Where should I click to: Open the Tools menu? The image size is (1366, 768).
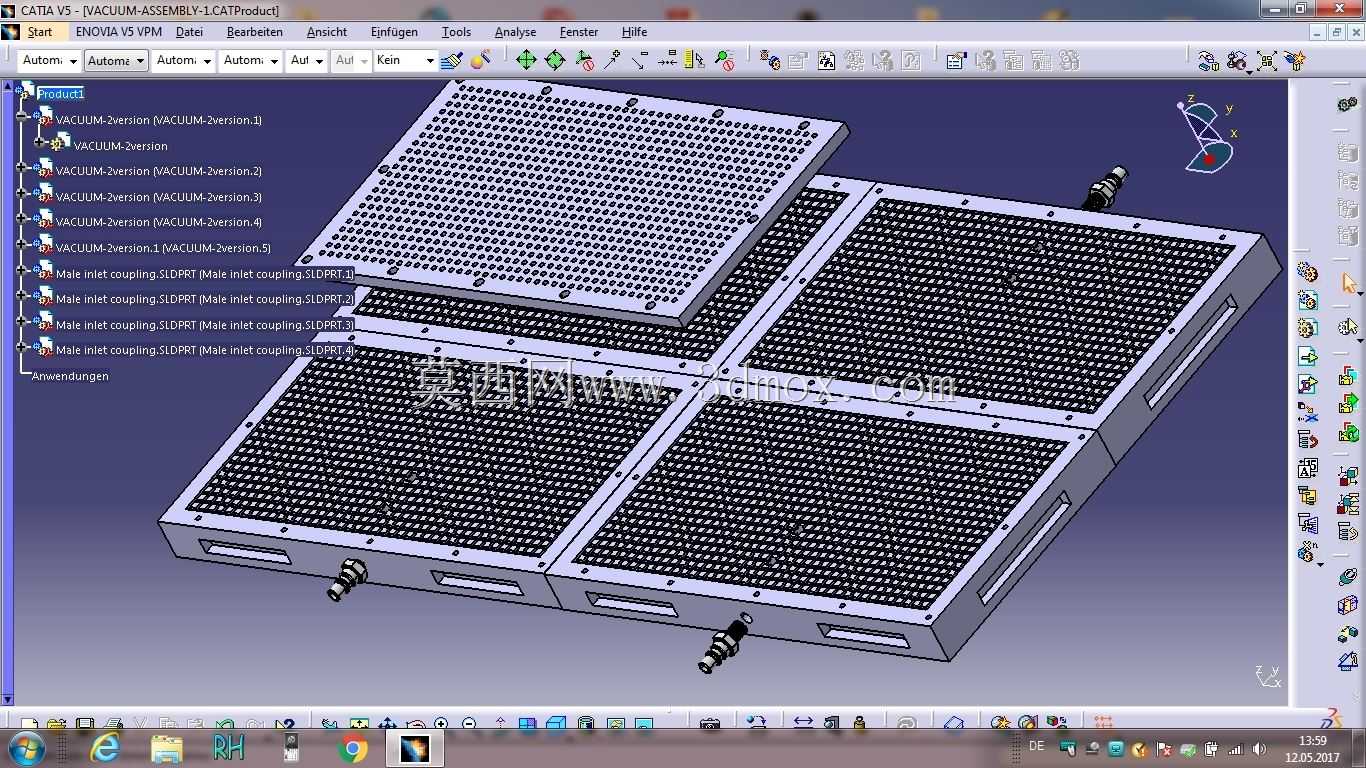click(x=456, y=32)
